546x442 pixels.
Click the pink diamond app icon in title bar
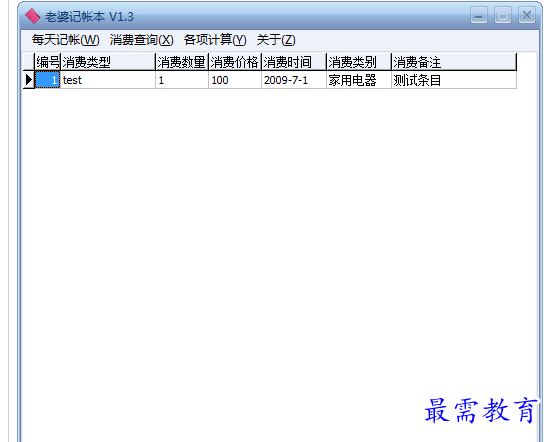tap(32, 16)
